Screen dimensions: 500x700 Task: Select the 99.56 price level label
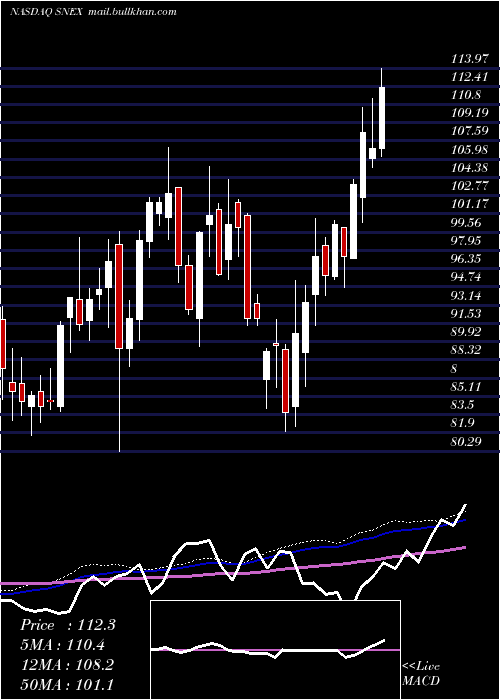(x=466, y=223)
